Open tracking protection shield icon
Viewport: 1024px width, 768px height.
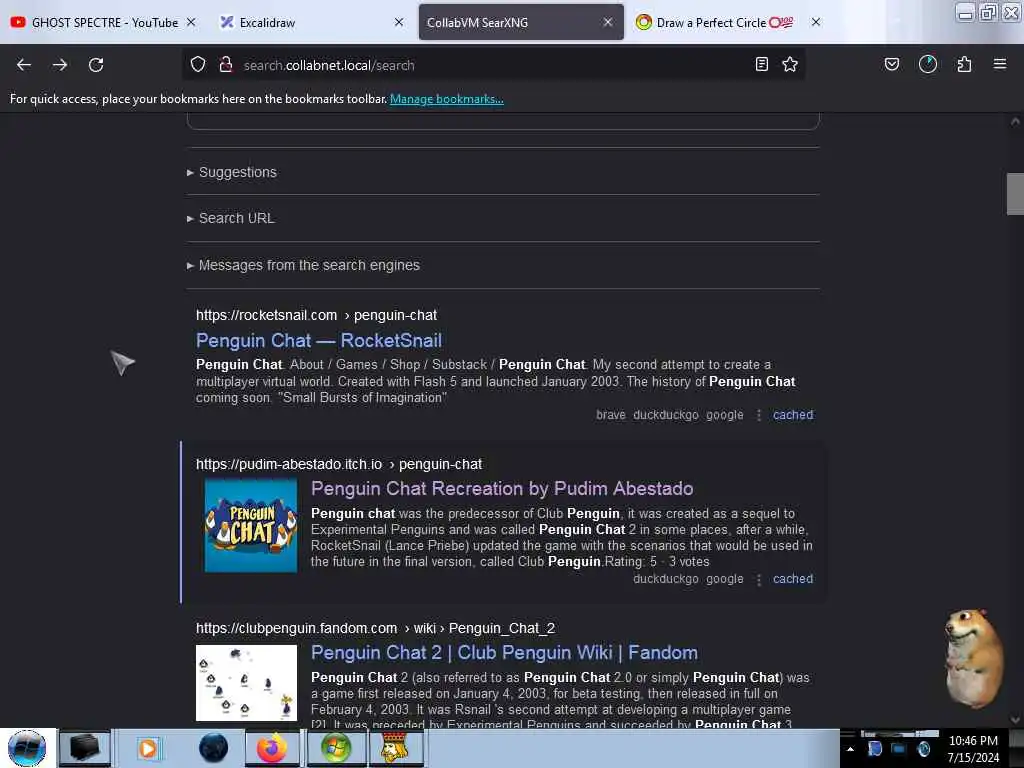pos(198,65)
